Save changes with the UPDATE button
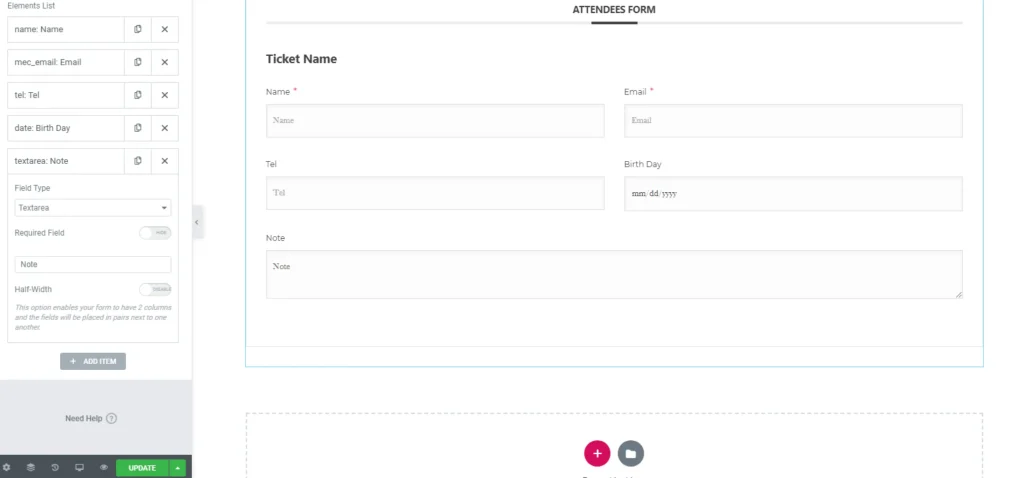 tap(142, 468)
